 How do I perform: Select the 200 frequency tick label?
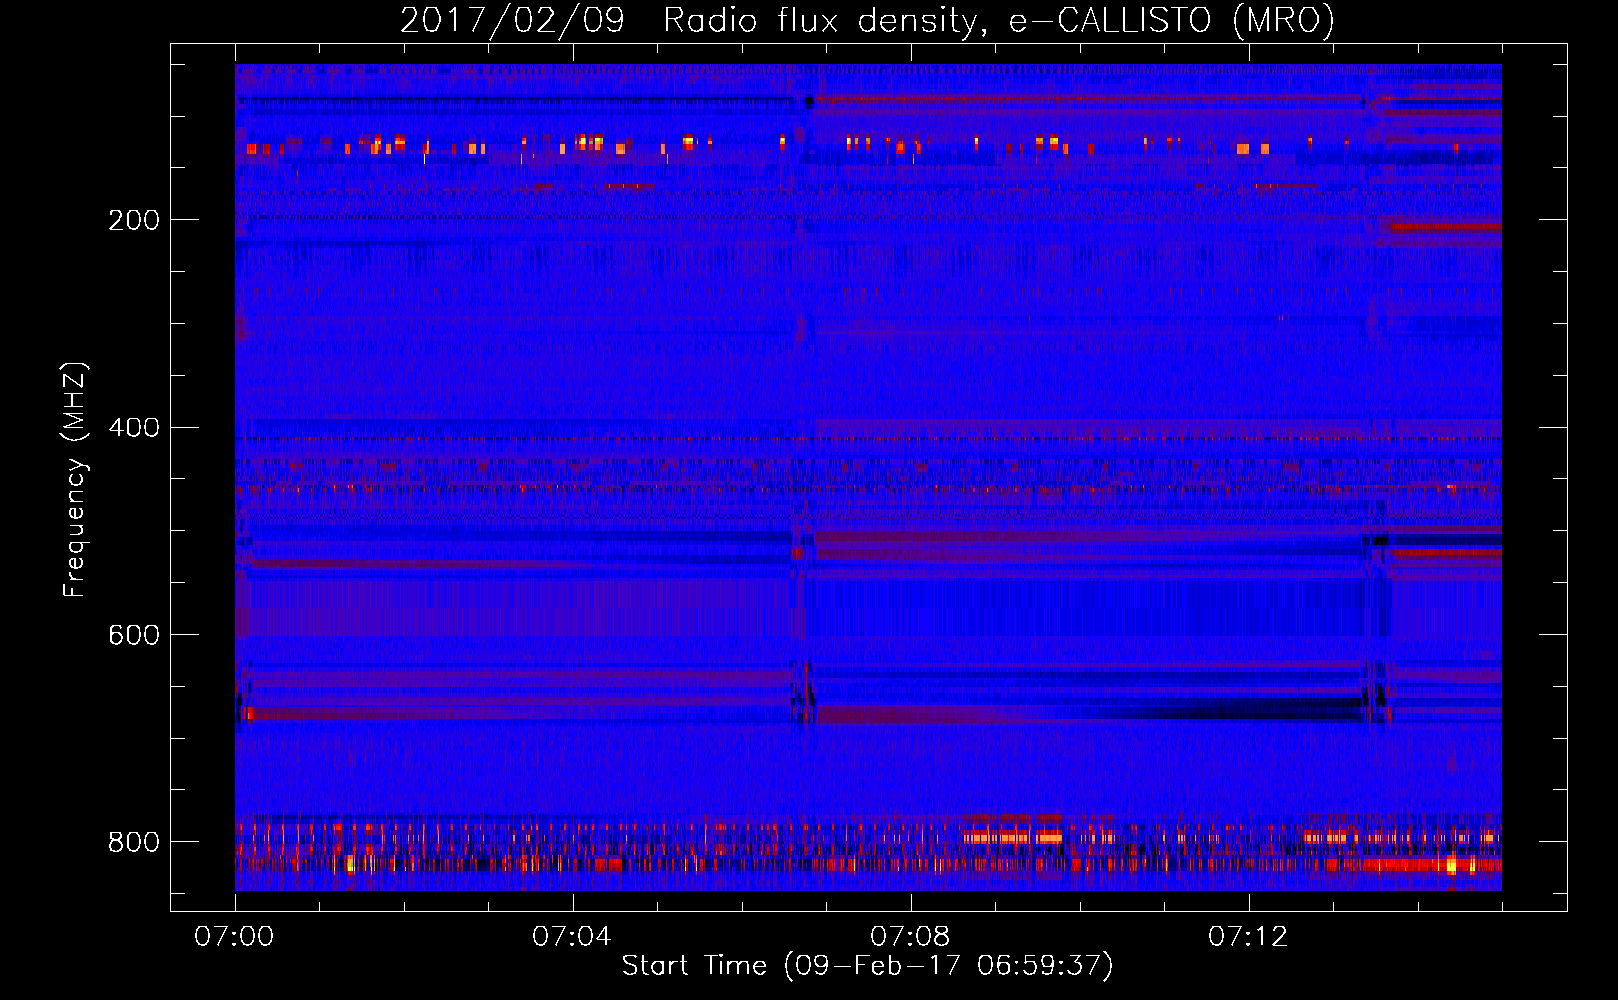tap(134, 220)
